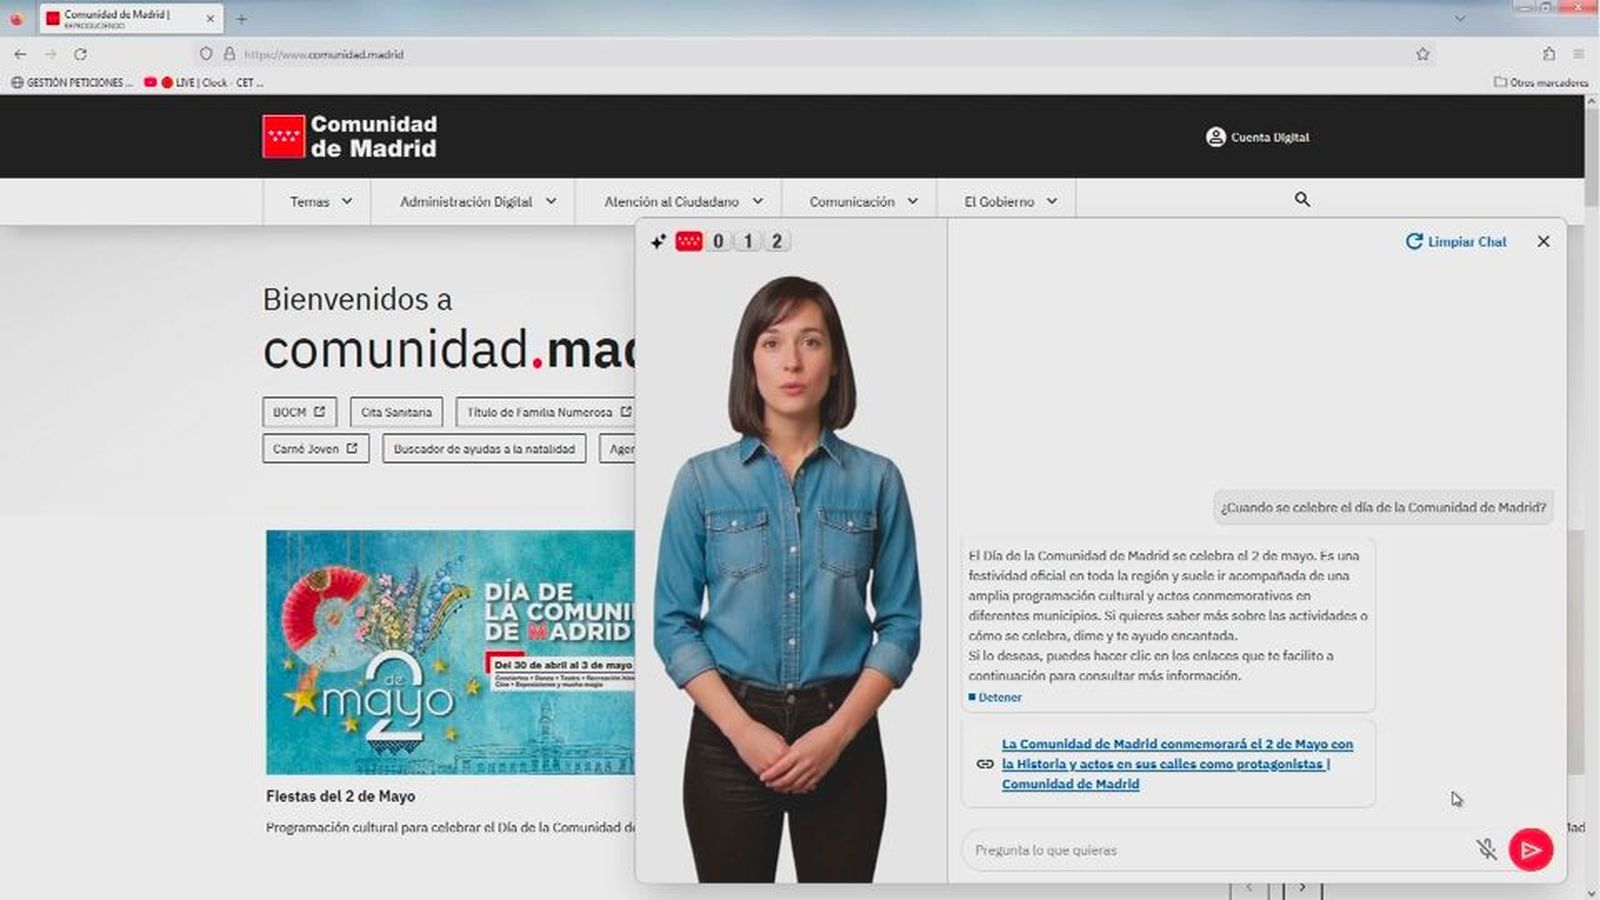Screen dimensions: 1600x900
Task: Open a new browser tab with plus
Action: (241, 18)
